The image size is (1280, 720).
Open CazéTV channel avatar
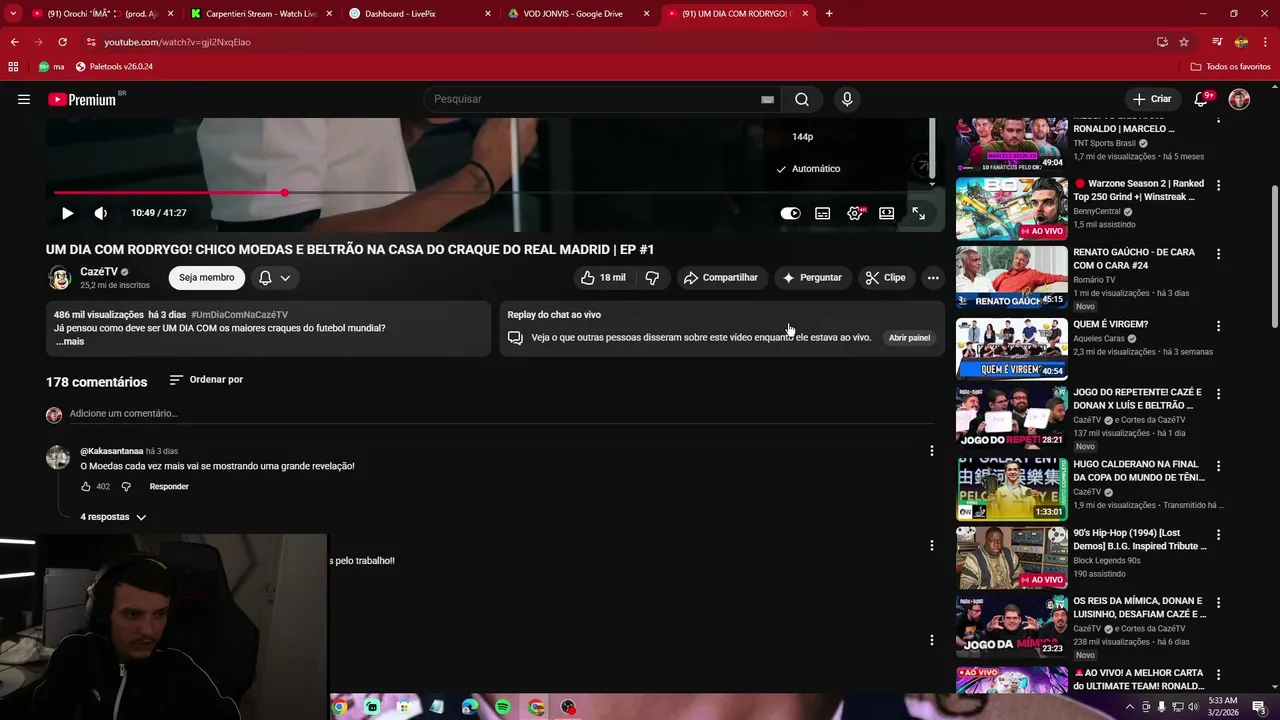(x=59, y=277)
